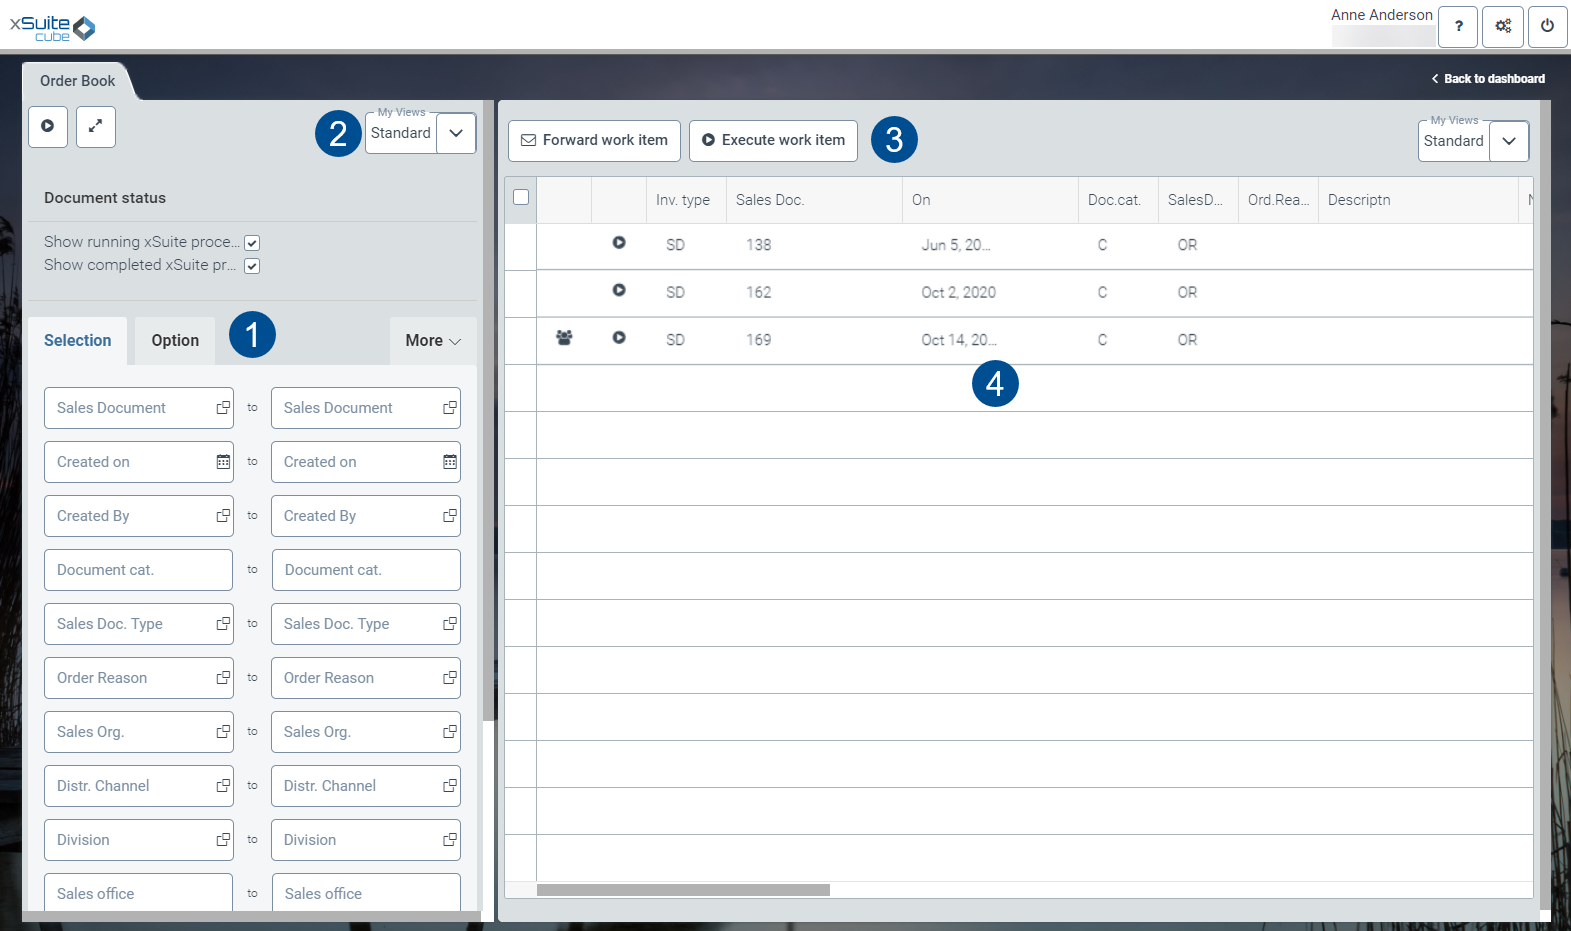Expand the More menu

click(x=433, y=341)
